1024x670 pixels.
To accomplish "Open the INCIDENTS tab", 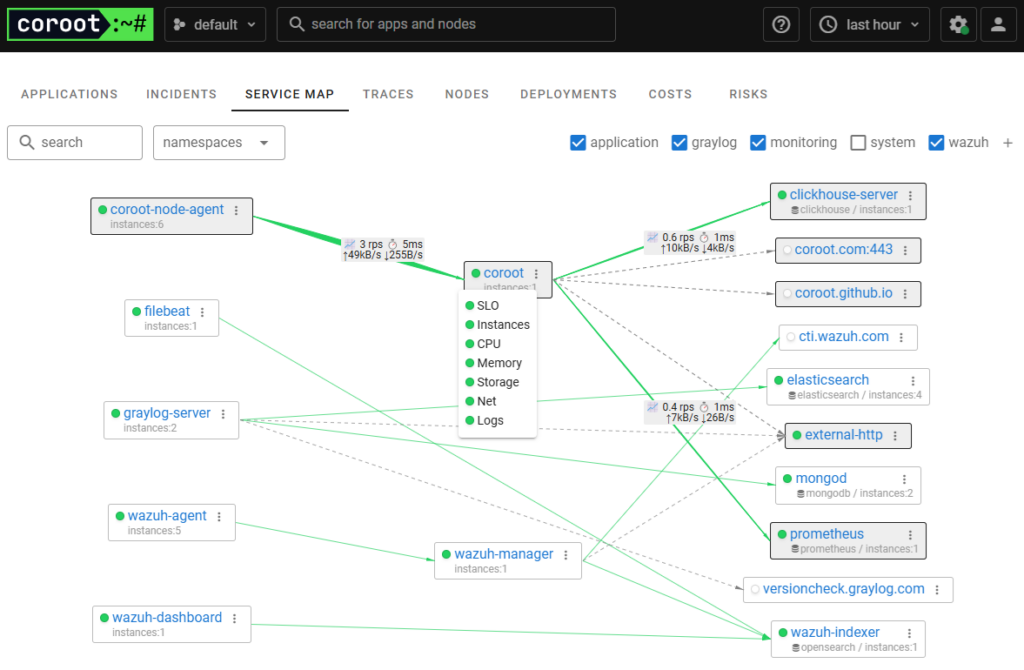I will tap(181, 93).
